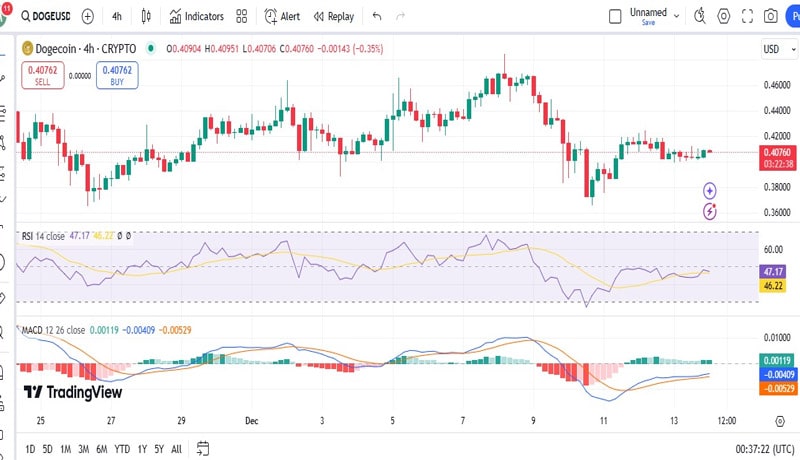Click the 0.40762 SELL button
The width and height of the screenshot is (800, 460).
pyautogui.click(x=43, y=75)
